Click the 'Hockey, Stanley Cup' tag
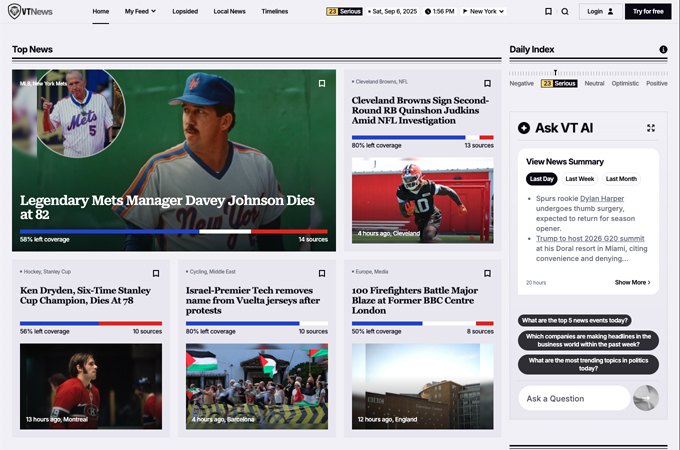The width and height of the screenshot is (680, 450). click(47, 271)
